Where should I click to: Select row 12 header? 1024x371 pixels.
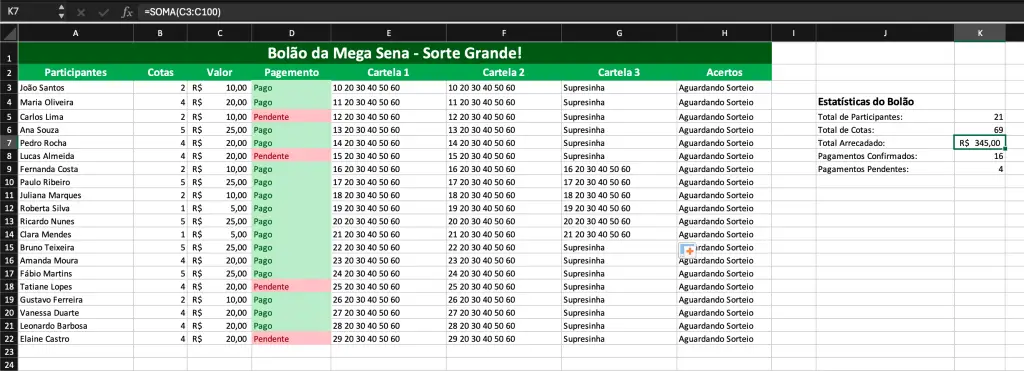9,208
